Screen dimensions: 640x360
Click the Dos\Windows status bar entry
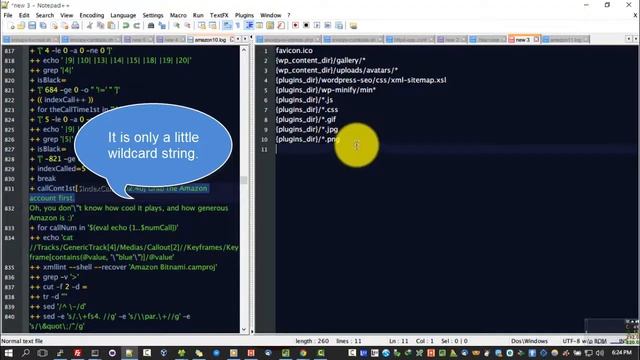(529, 341)
